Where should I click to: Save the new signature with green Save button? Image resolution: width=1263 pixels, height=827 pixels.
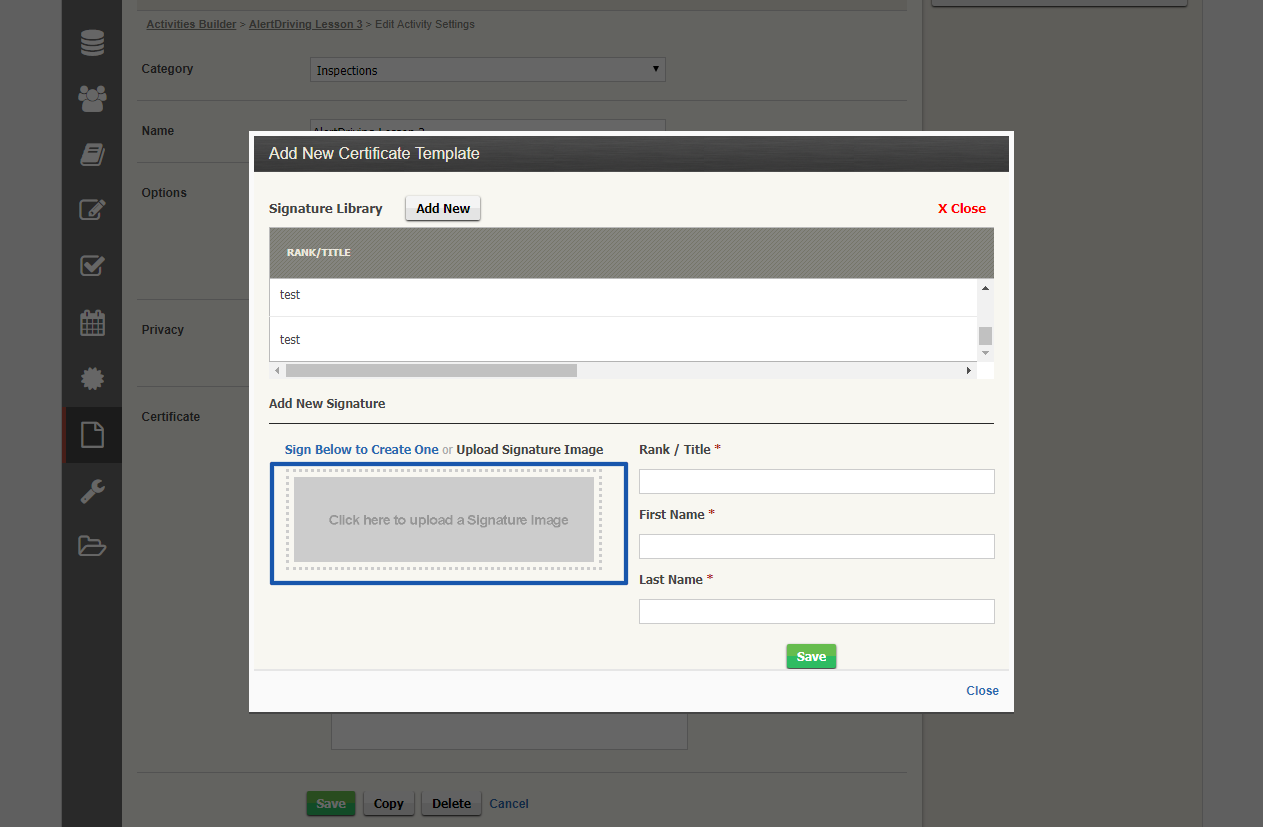point(811,656)
